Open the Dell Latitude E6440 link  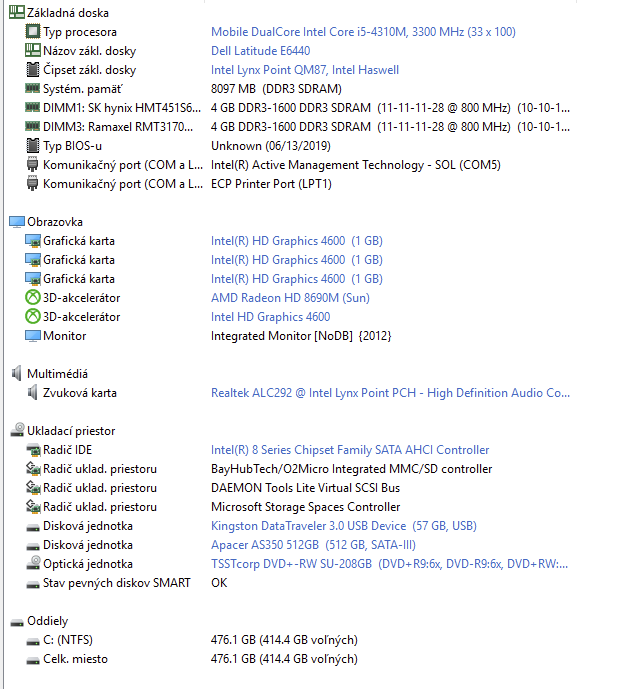[x=261, y=51]
